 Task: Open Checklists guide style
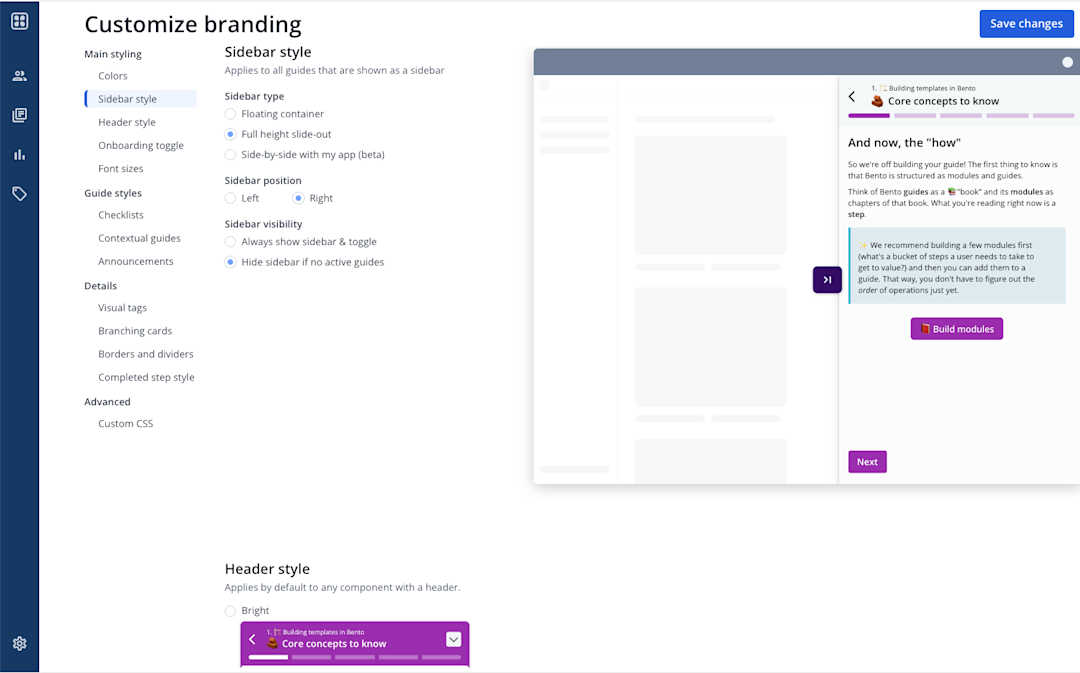click(x=121, y=215)
